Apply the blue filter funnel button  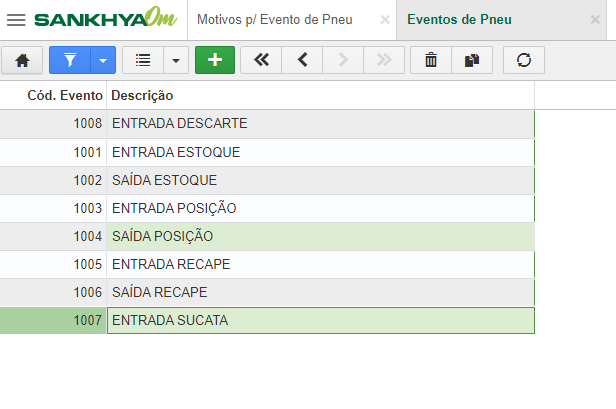pos(70,60)
